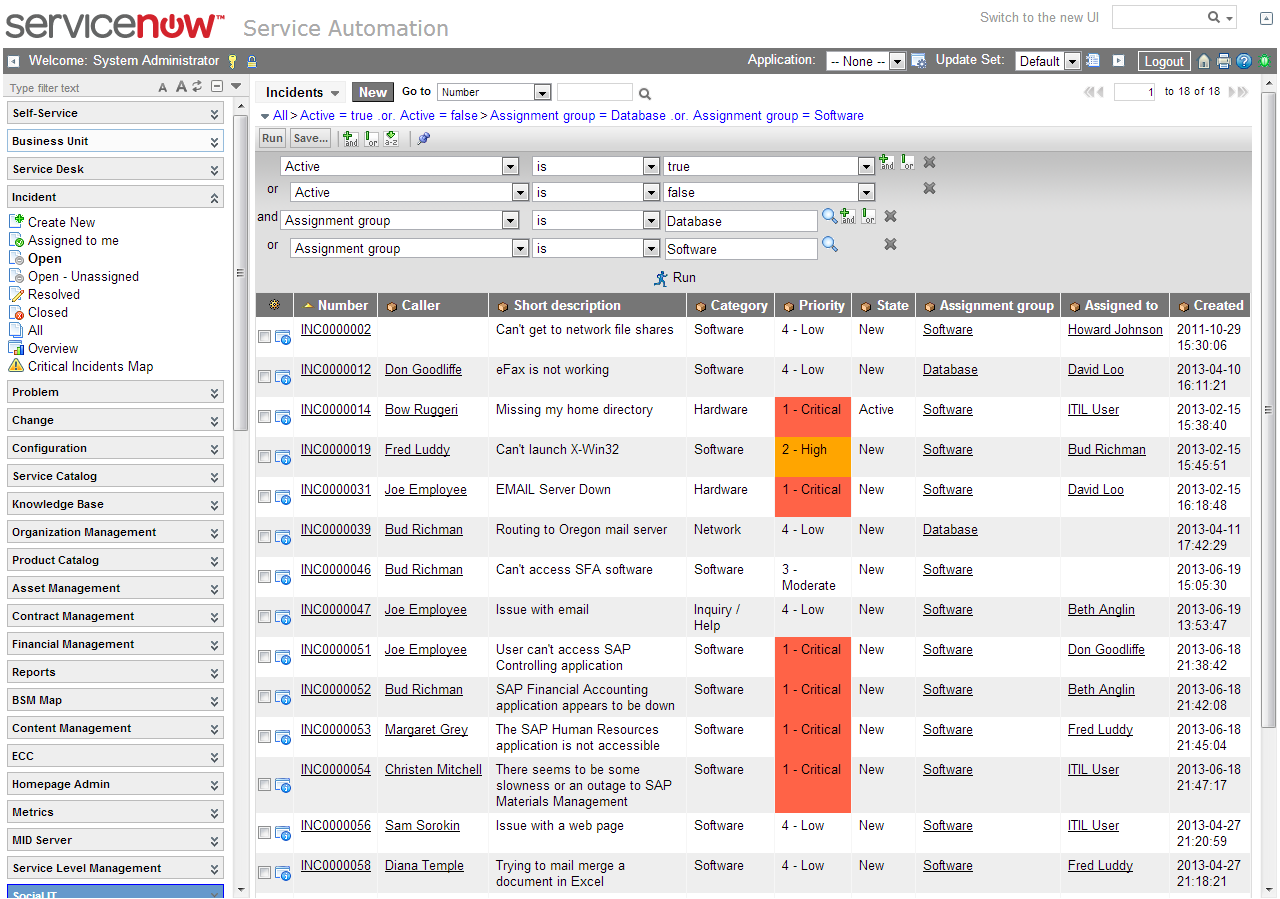
Task: Click the green bug debug icon
Action: pyautogui.click(x=1265, y=61)
